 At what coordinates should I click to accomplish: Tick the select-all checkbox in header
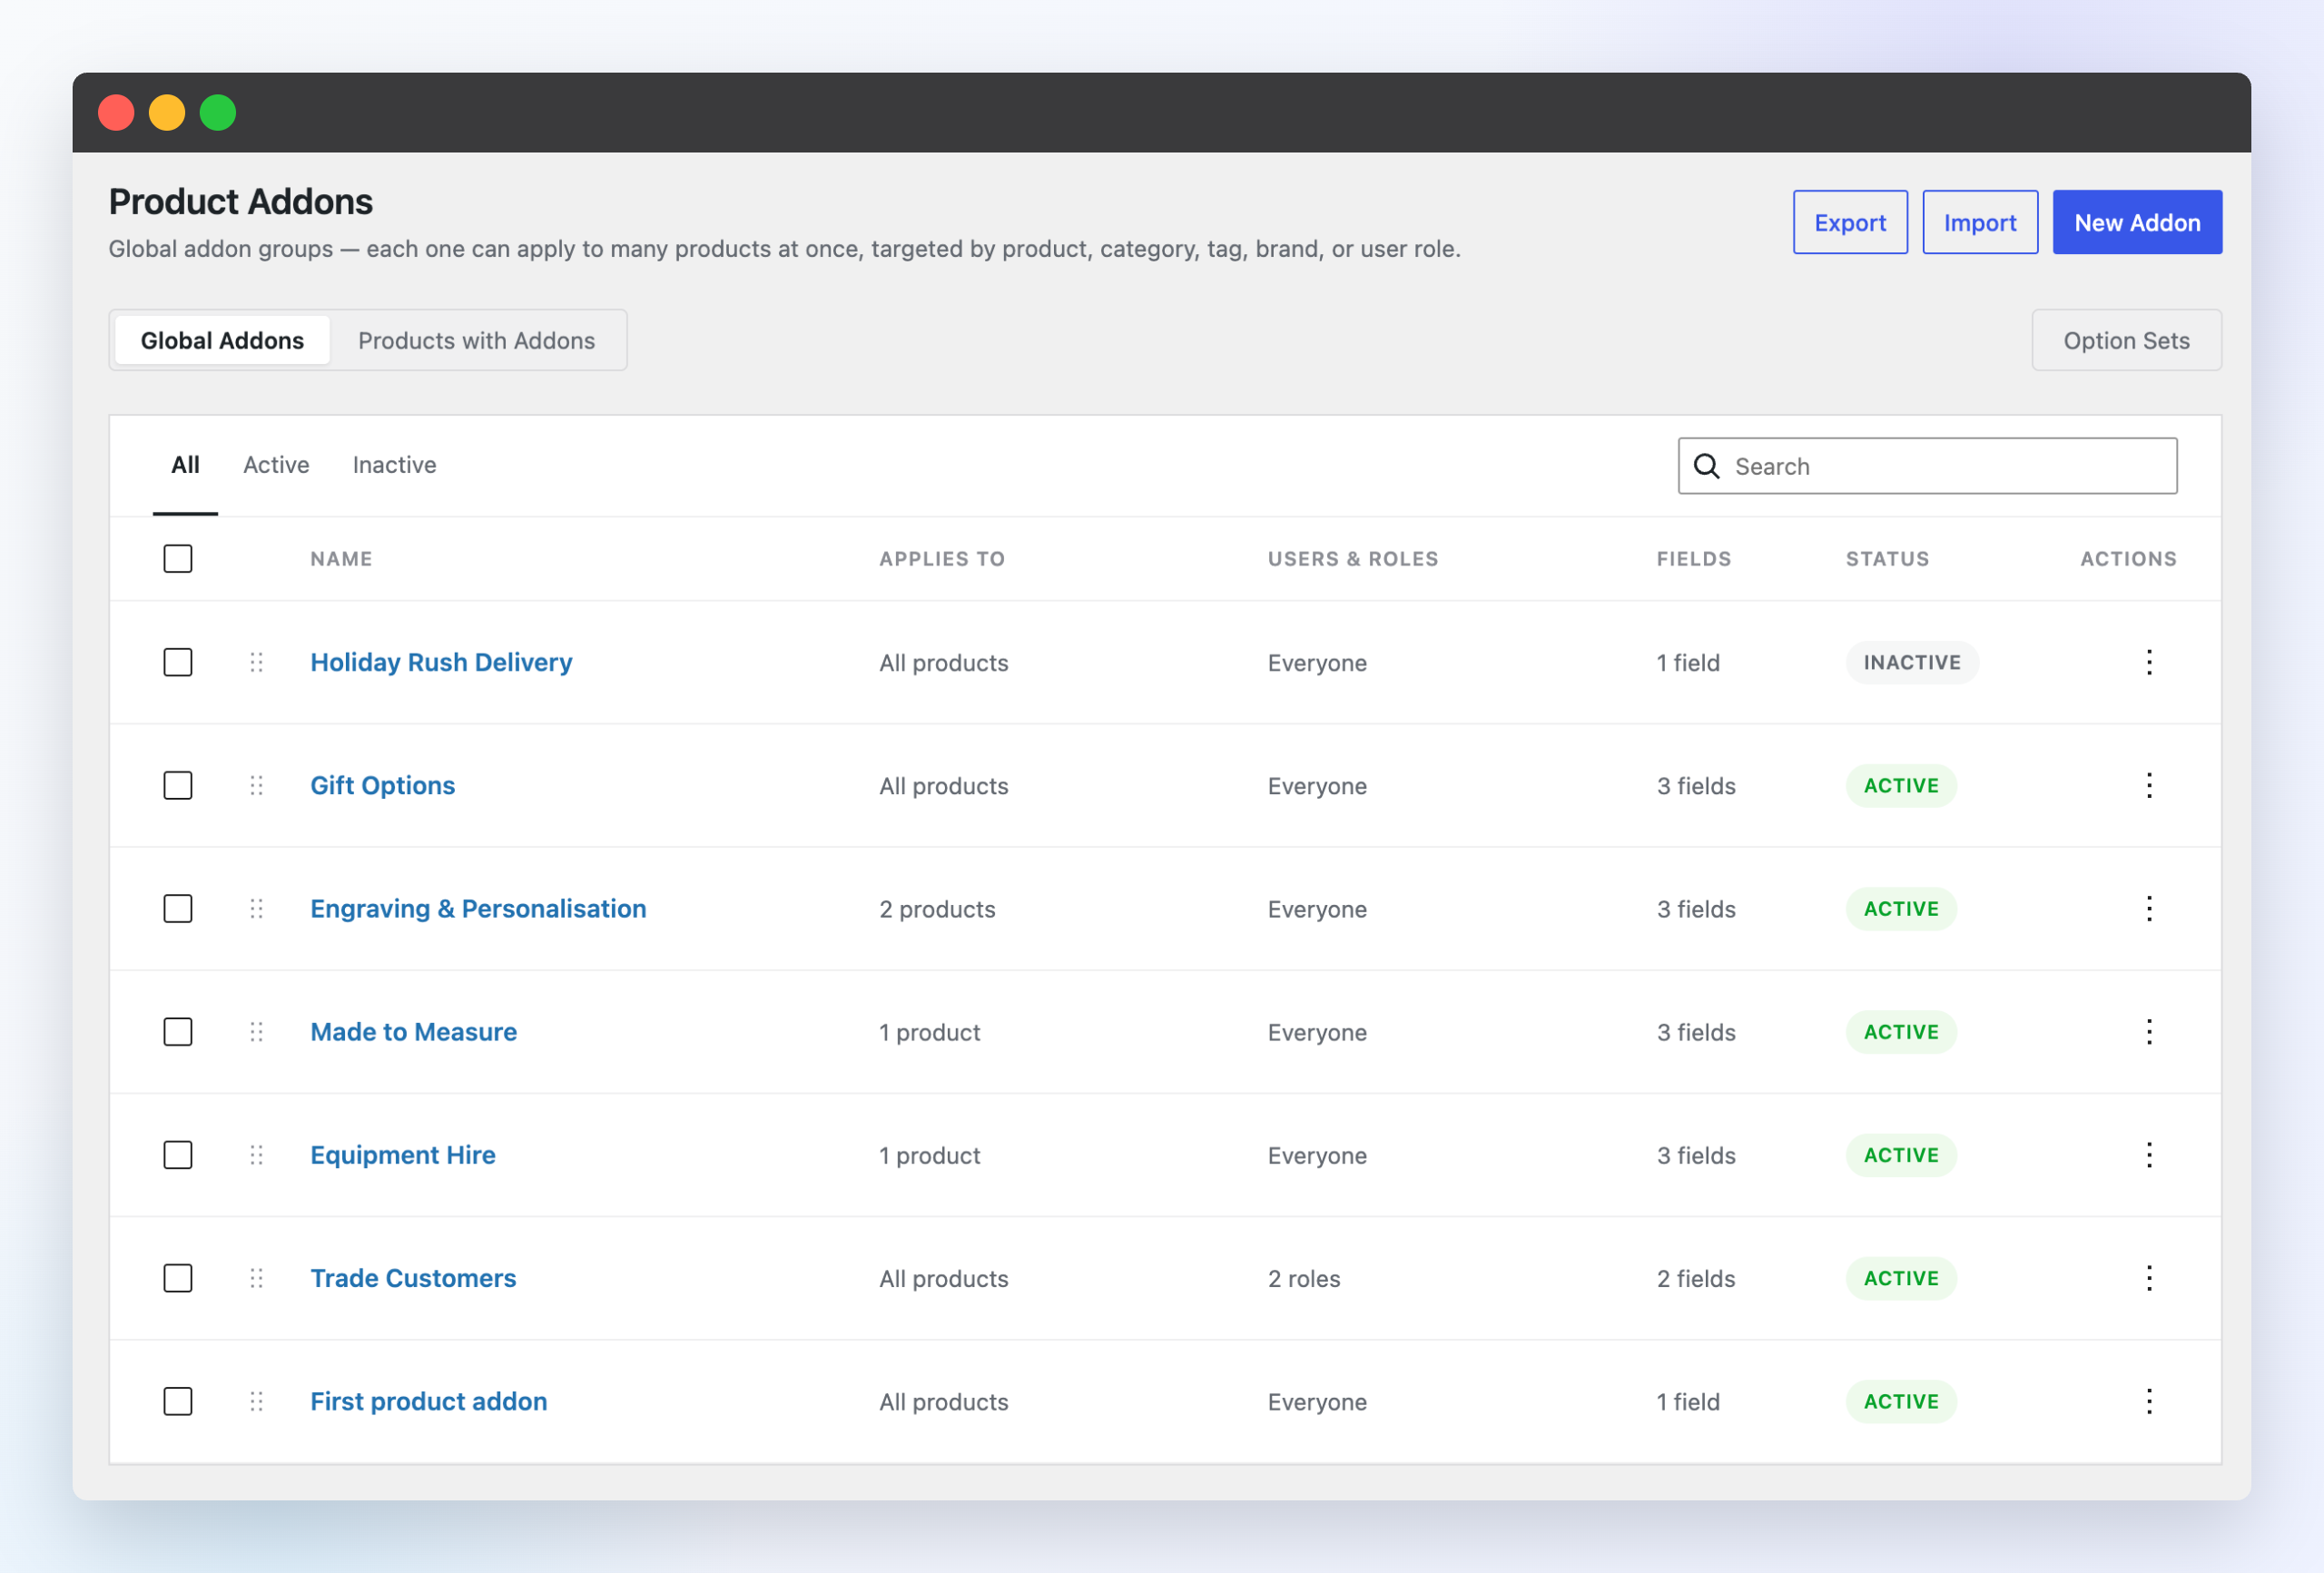[178, 558]
